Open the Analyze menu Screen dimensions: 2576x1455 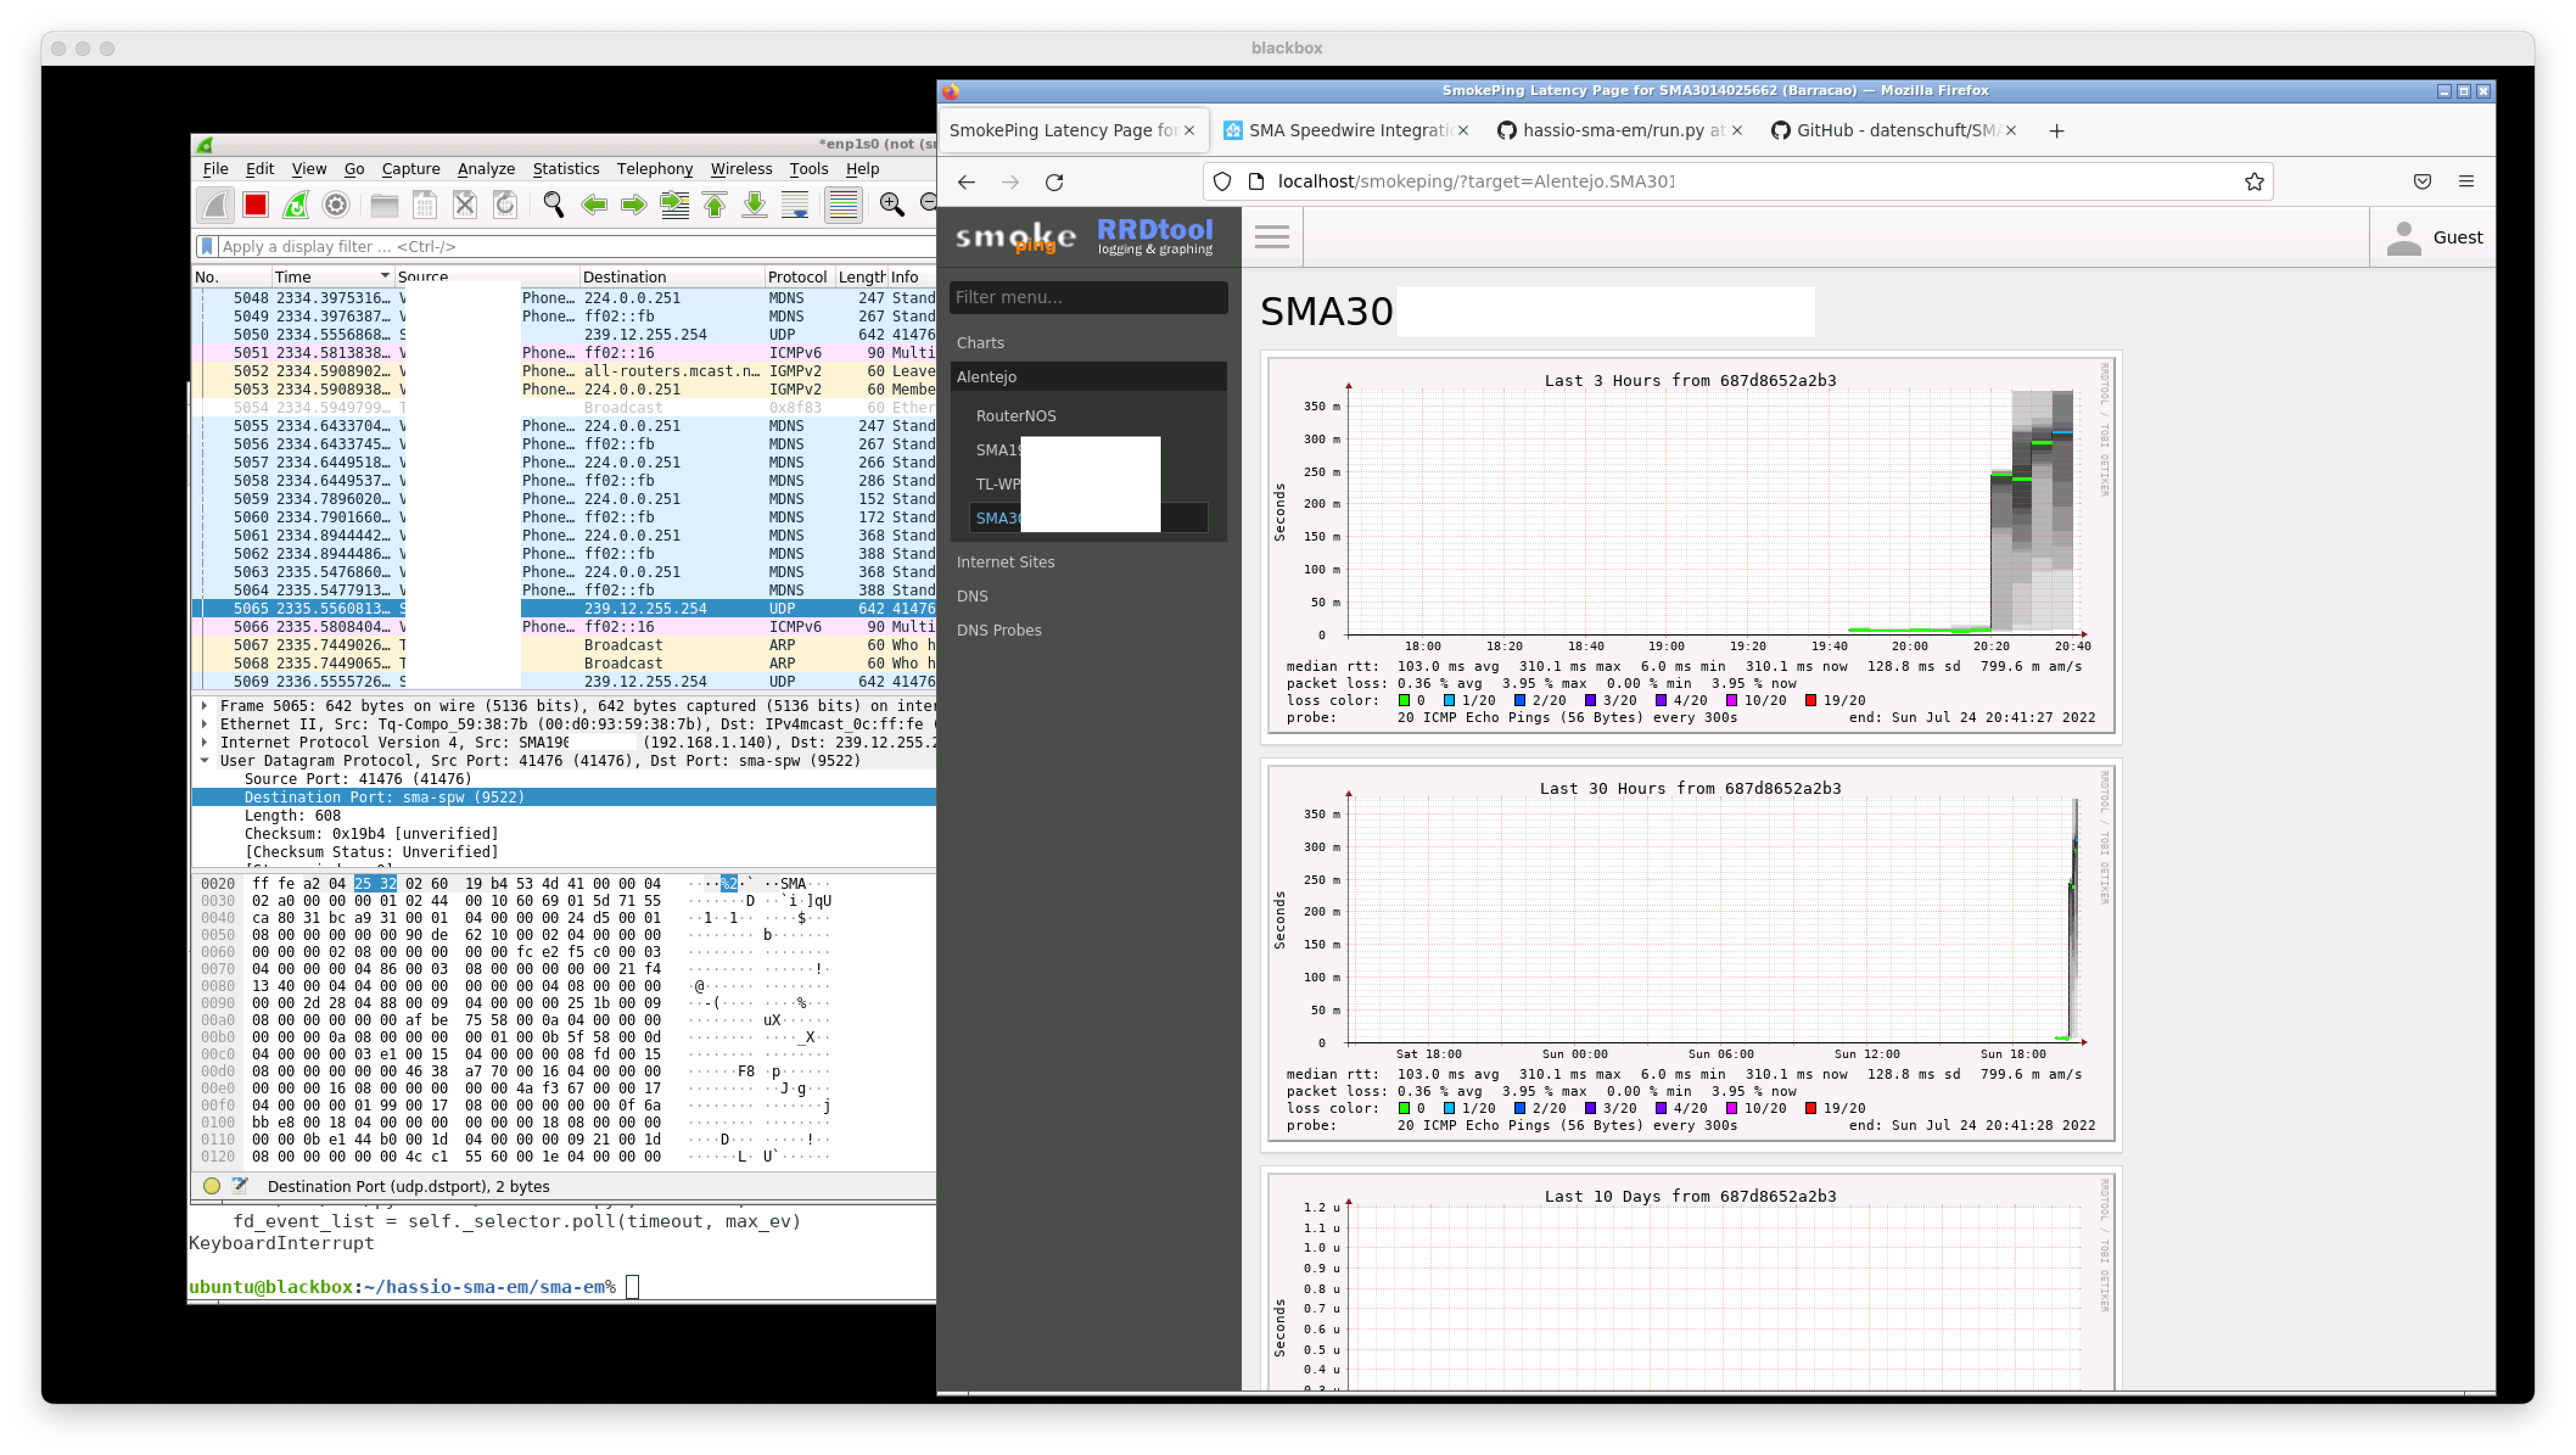click(486, 169)
